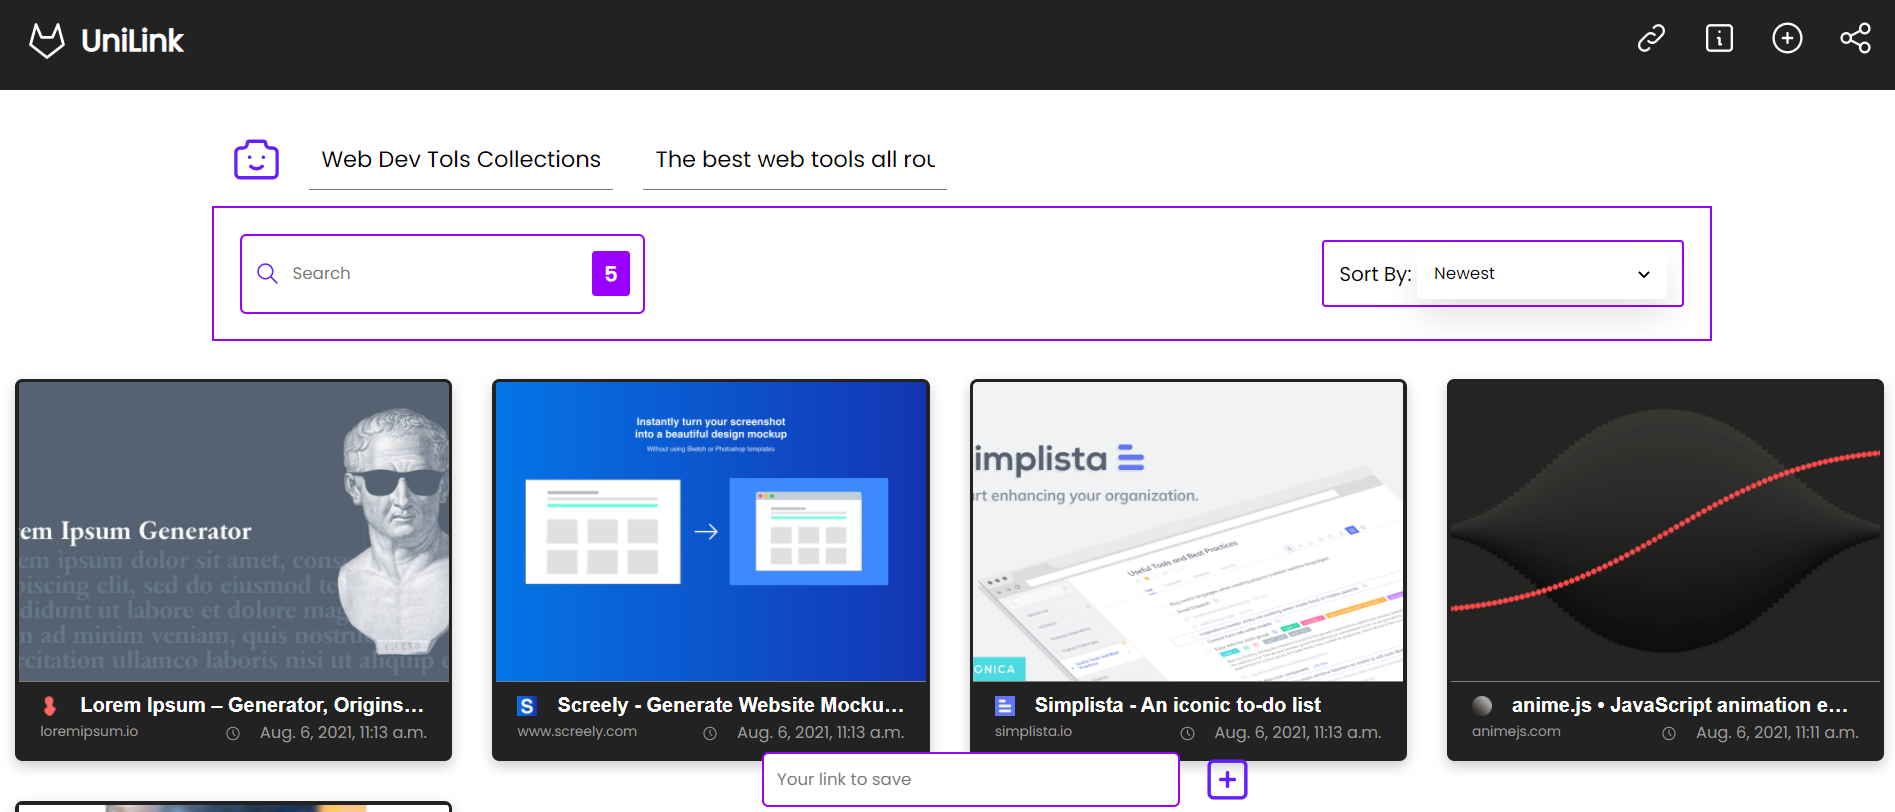Open the info icon in header
The height and width of the screenshot is (812, 1895).
coord(1719,38)
